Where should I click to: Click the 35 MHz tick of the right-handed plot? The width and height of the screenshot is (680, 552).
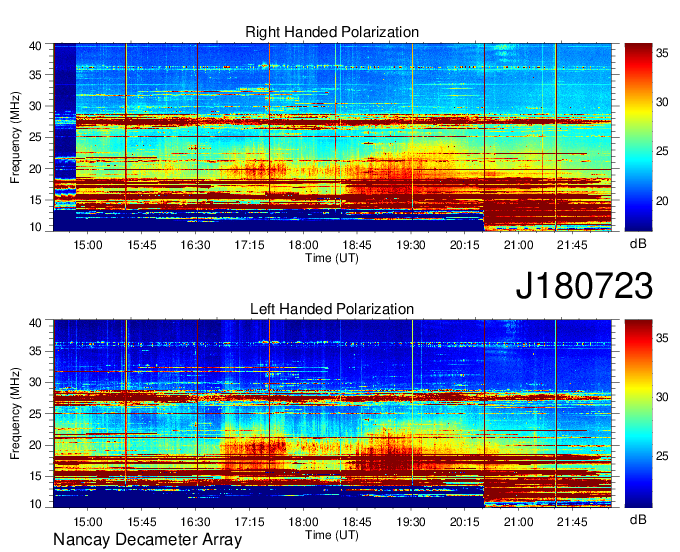35,75
